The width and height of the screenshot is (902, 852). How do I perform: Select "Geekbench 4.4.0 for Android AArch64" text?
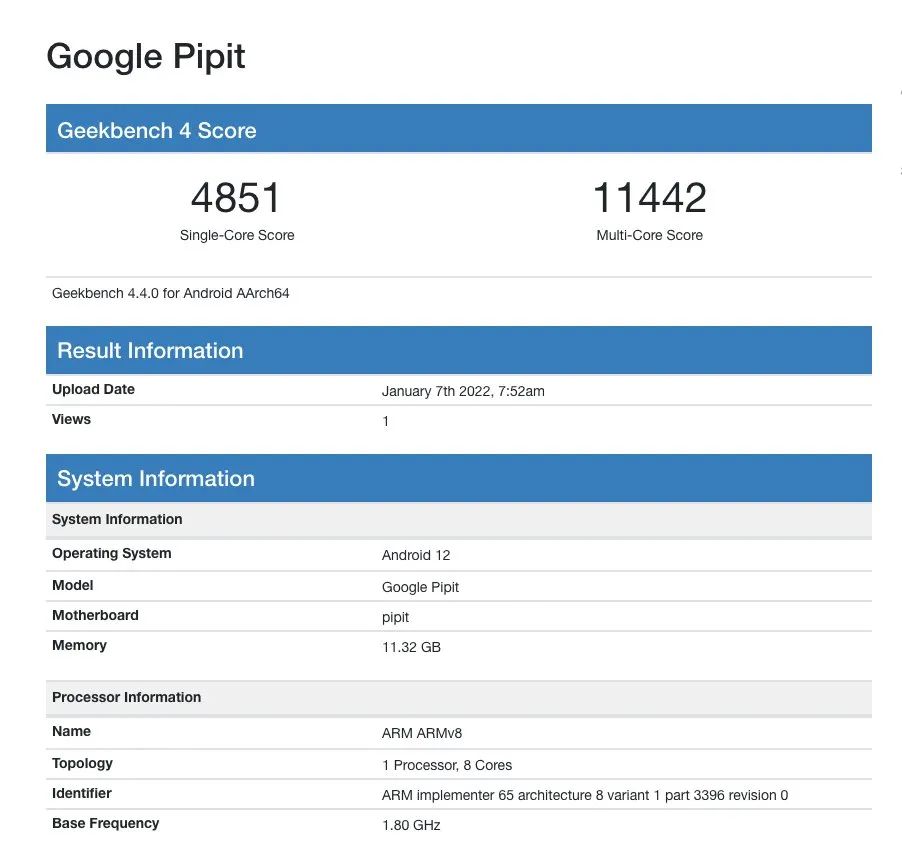point(170,293)
